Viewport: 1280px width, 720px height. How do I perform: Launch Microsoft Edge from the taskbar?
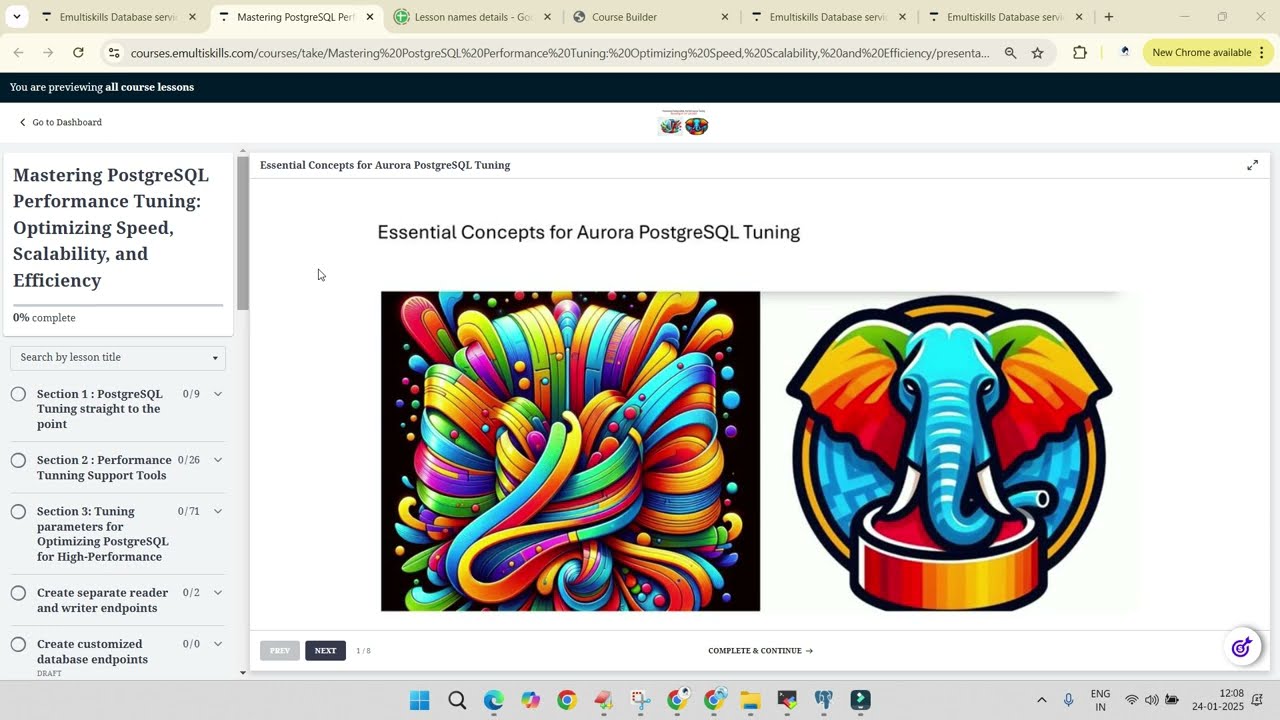[x=494, y=700]
